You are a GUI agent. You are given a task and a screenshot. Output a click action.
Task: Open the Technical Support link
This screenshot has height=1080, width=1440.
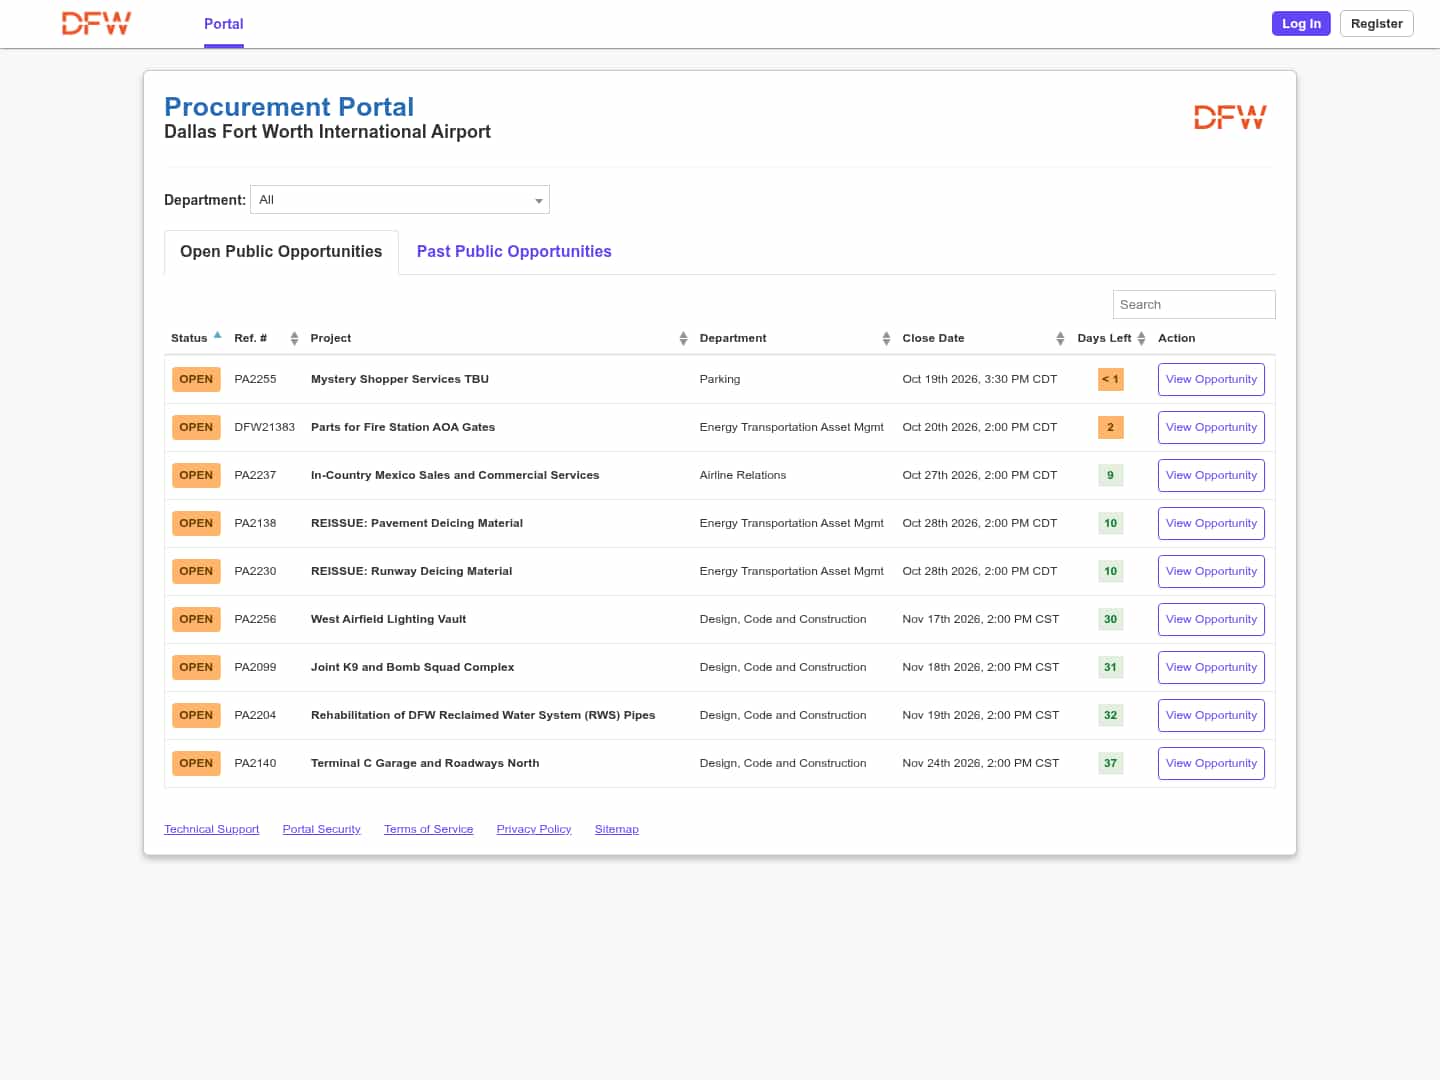coord(212,829)
